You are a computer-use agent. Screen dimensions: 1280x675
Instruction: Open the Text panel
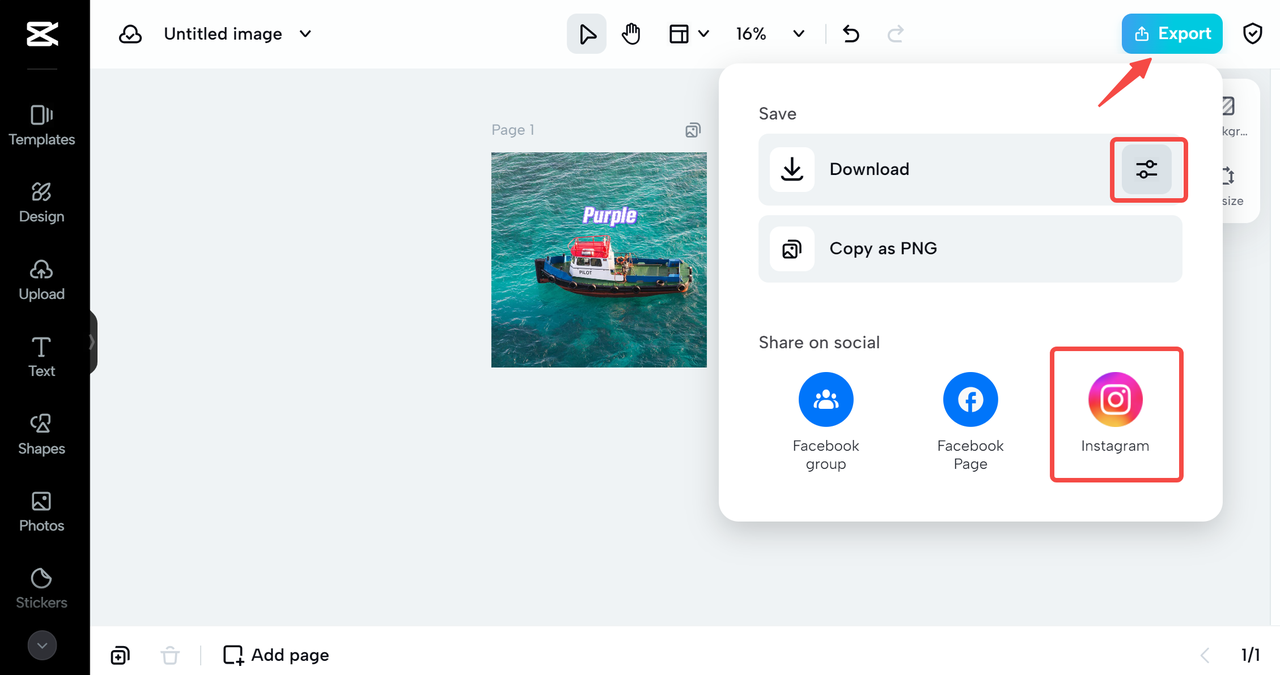click(42, 357)
